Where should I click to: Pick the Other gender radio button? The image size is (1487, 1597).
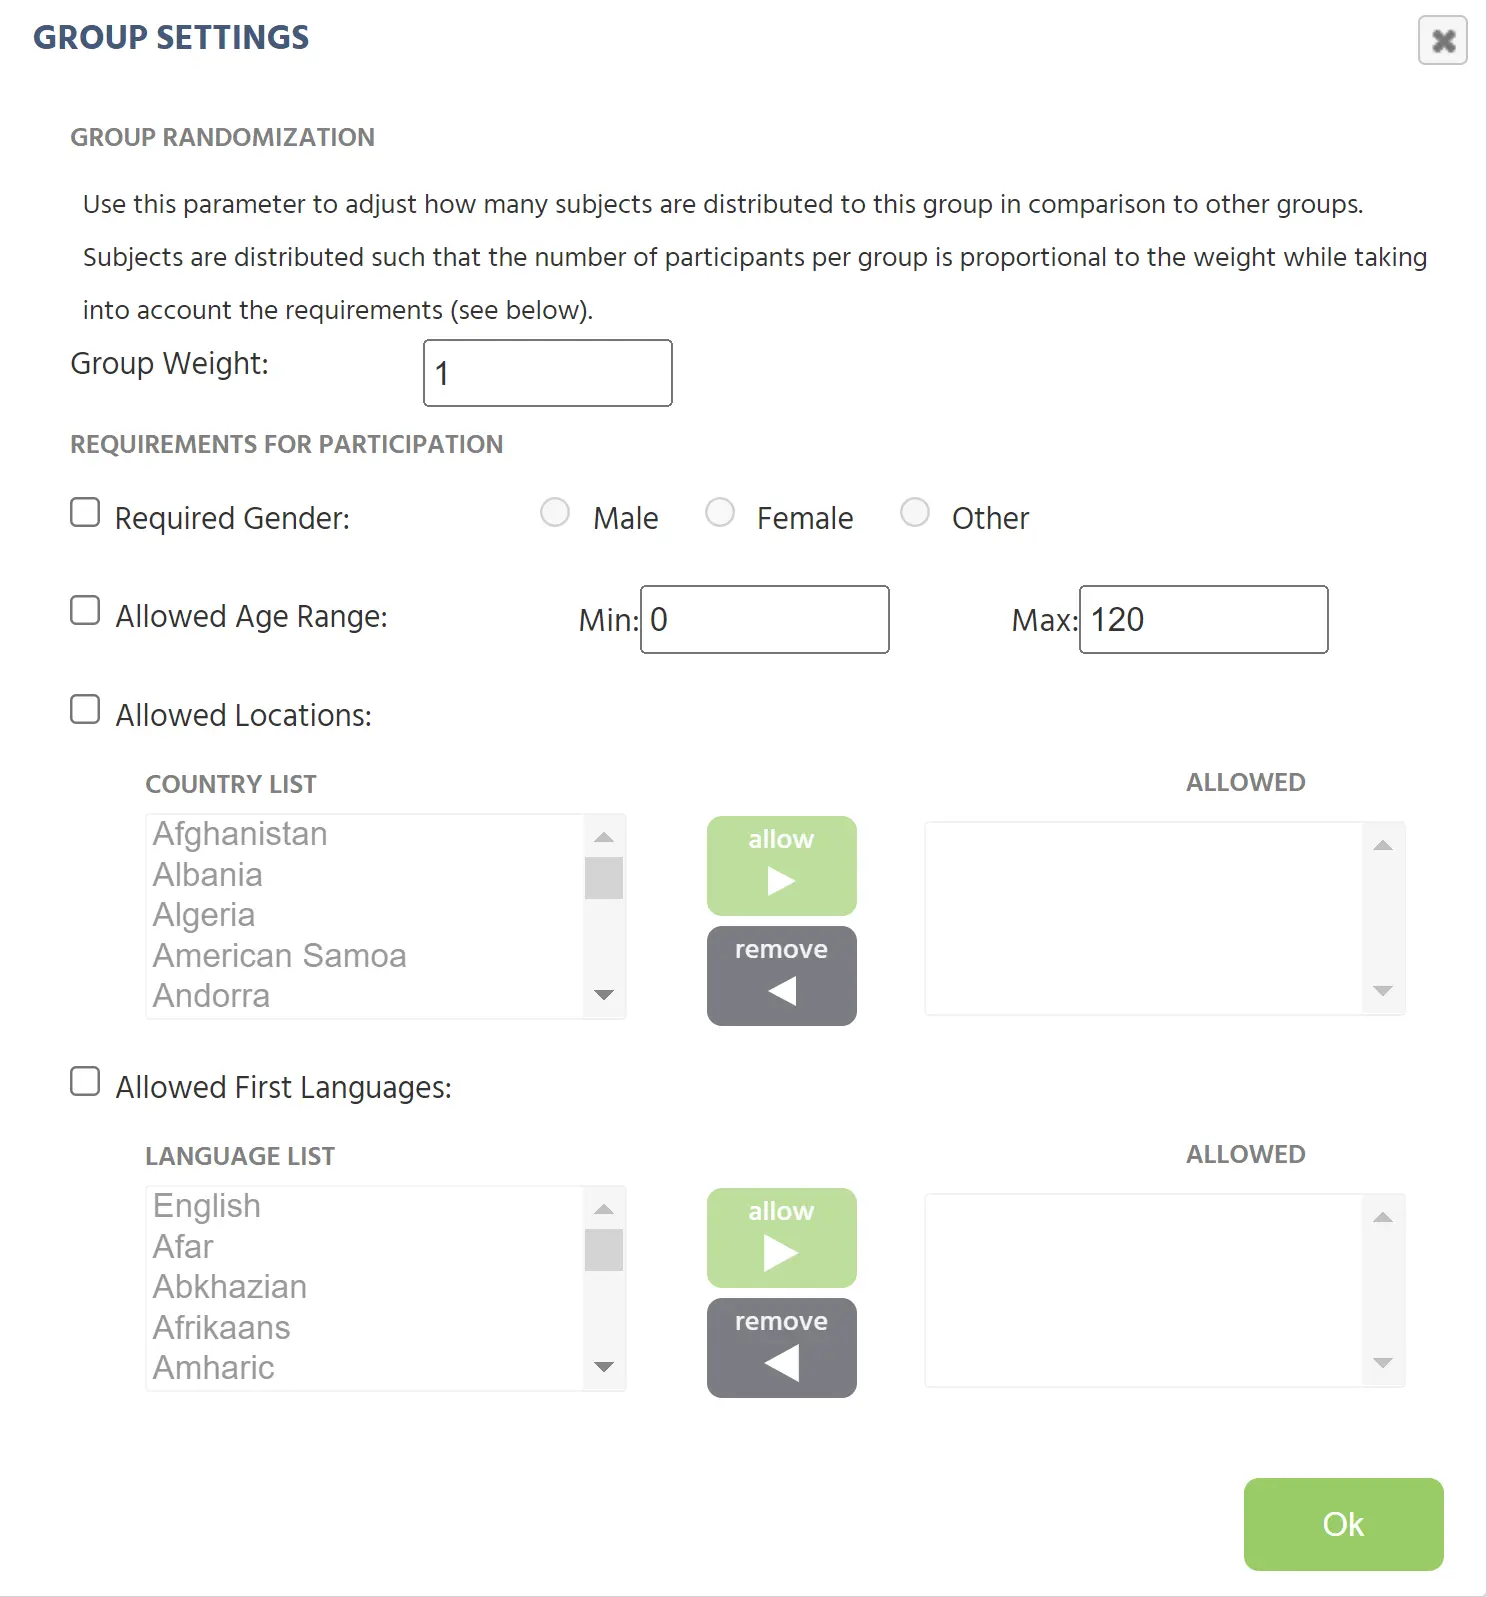[915, 513]
